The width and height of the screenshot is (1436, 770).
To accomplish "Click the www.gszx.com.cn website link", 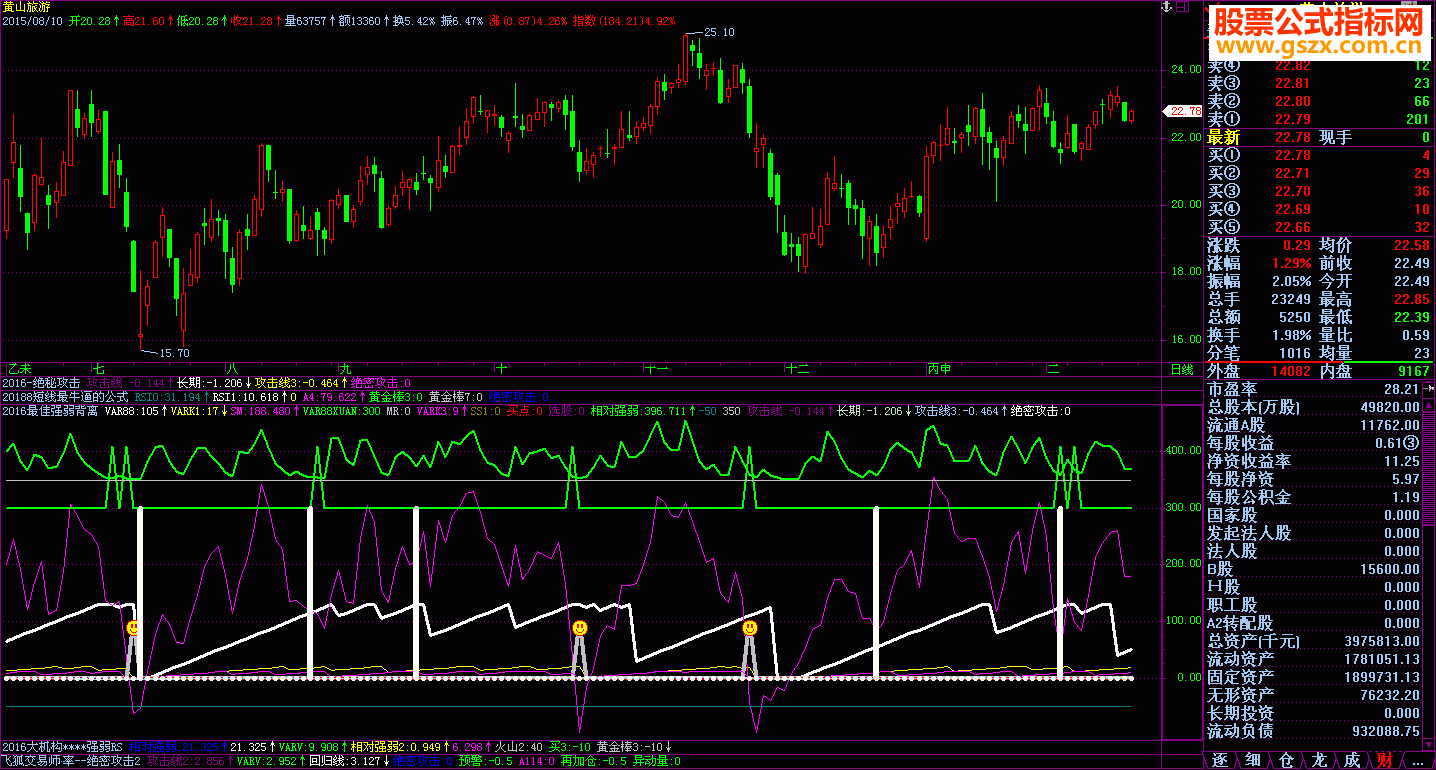I will (1317, 46).
